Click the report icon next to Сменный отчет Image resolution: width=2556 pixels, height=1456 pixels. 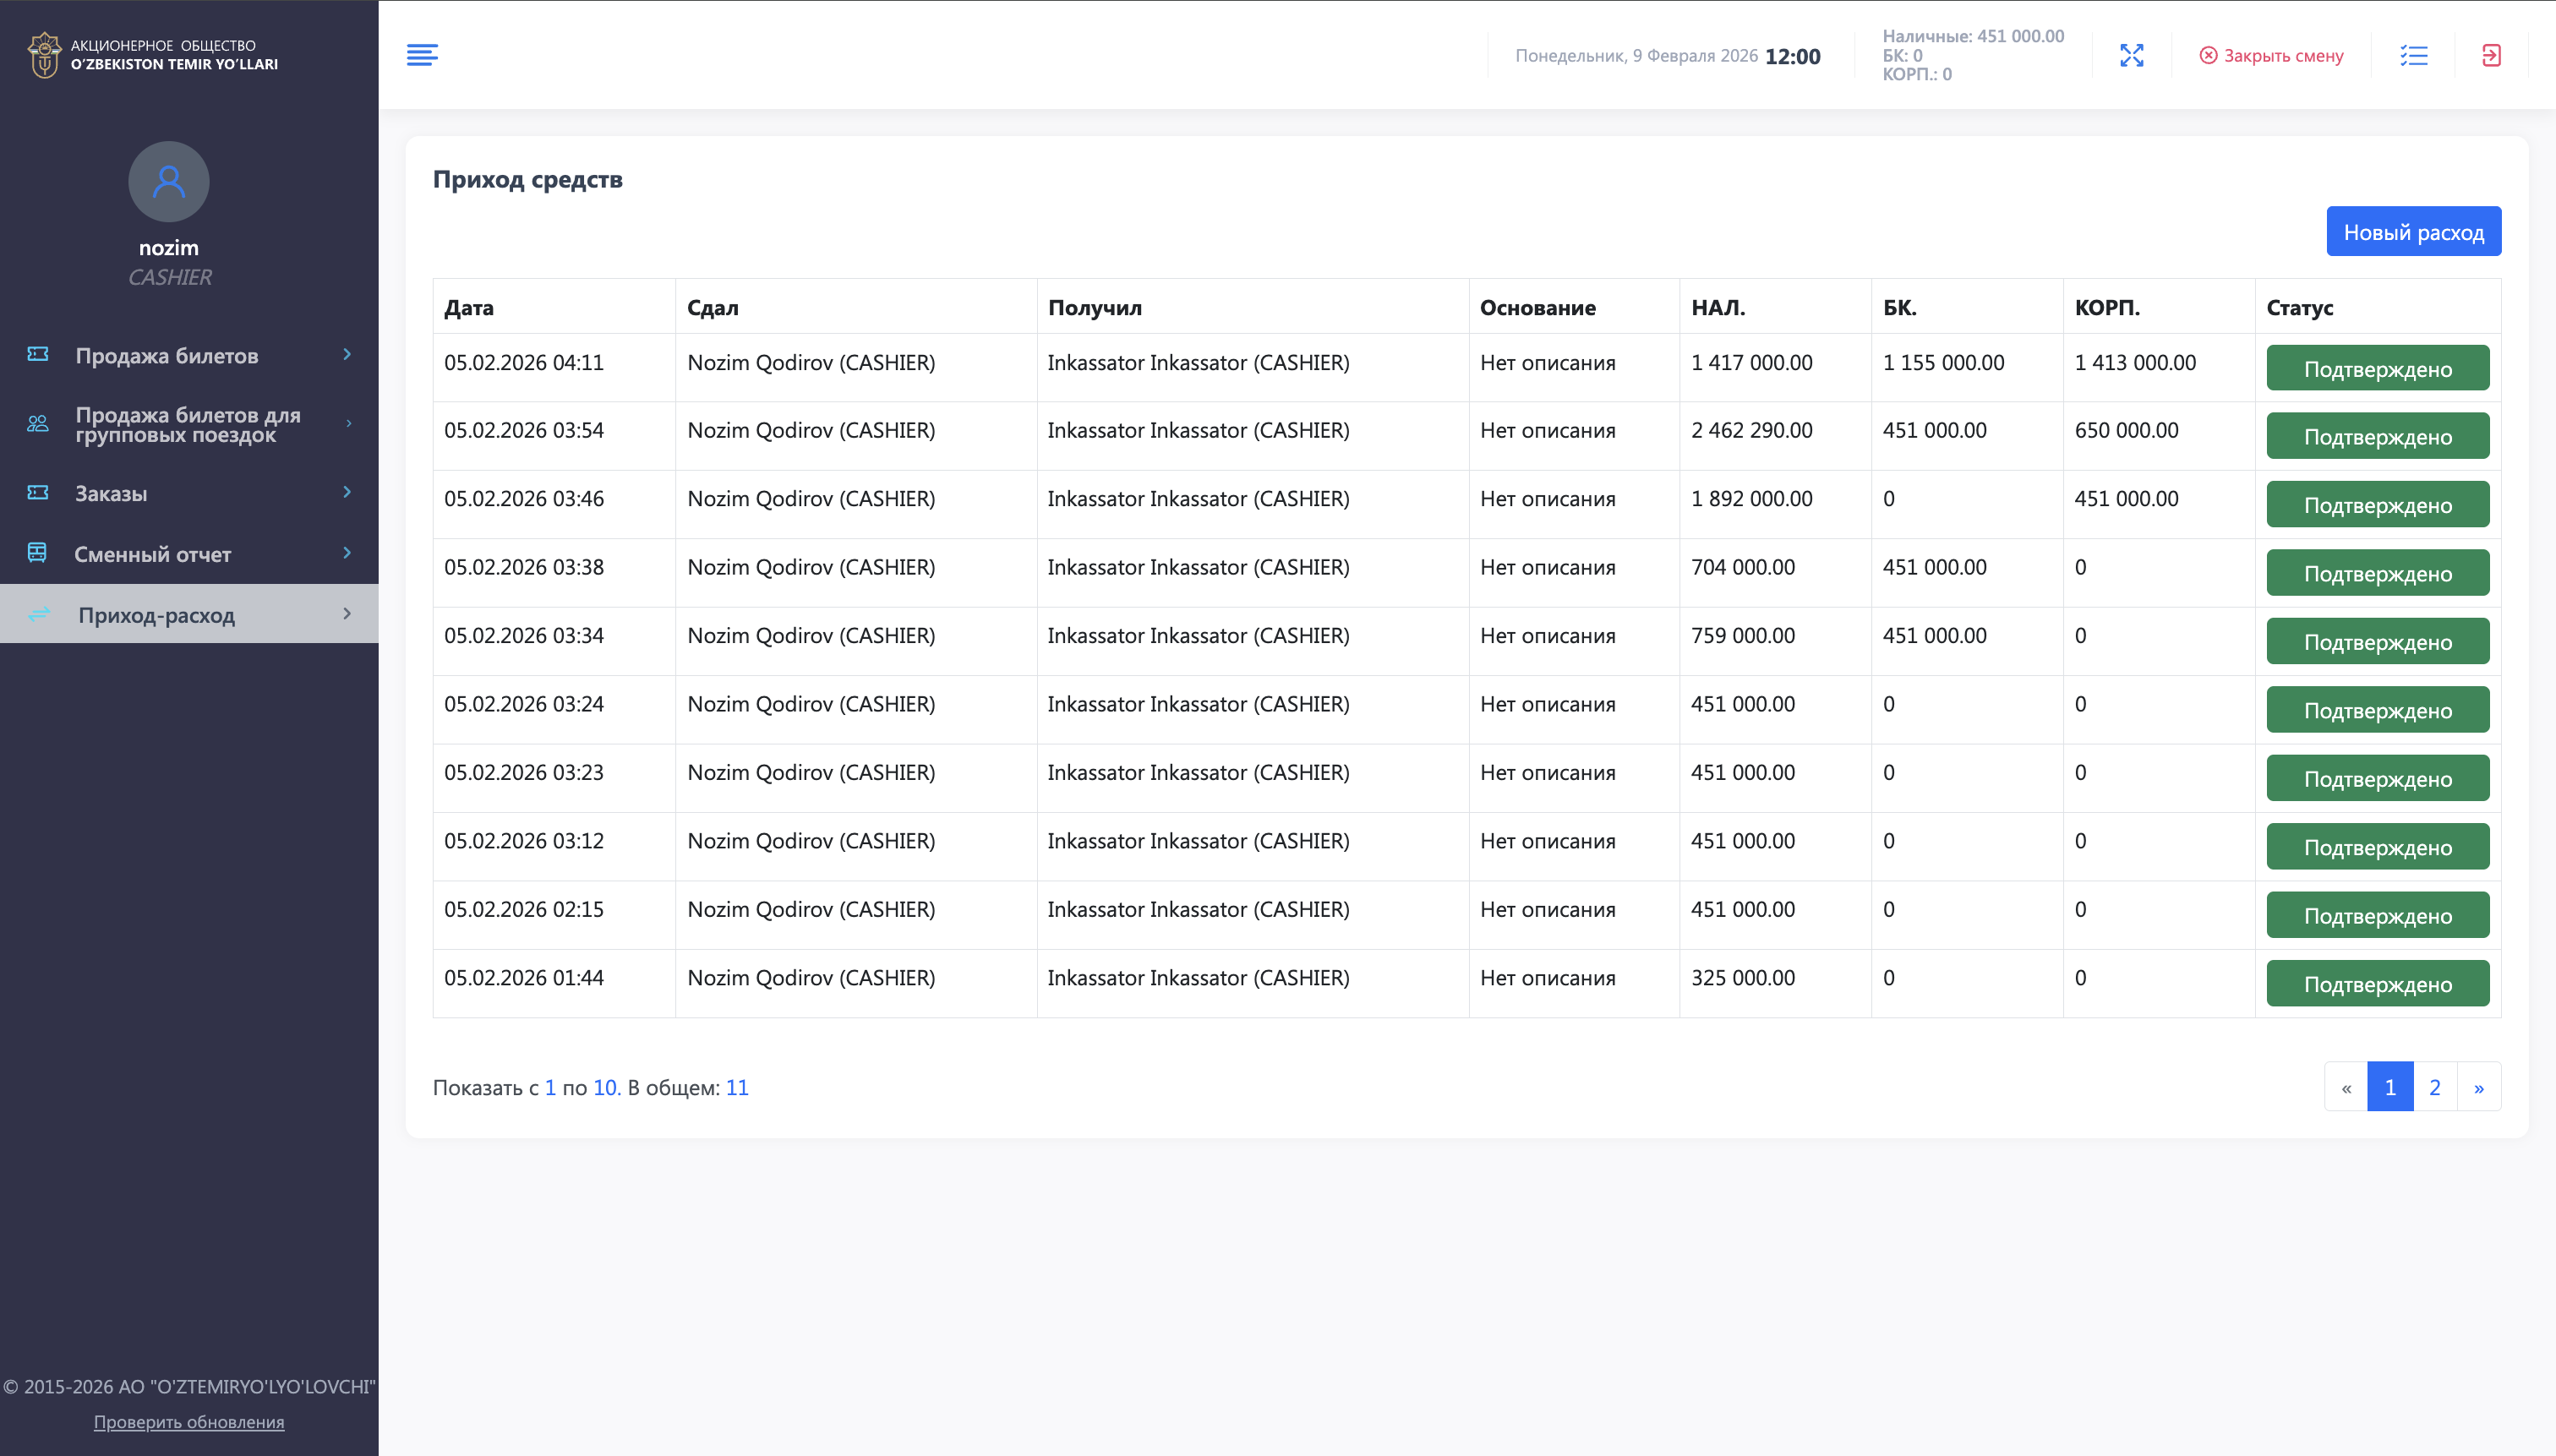(36, 552)
